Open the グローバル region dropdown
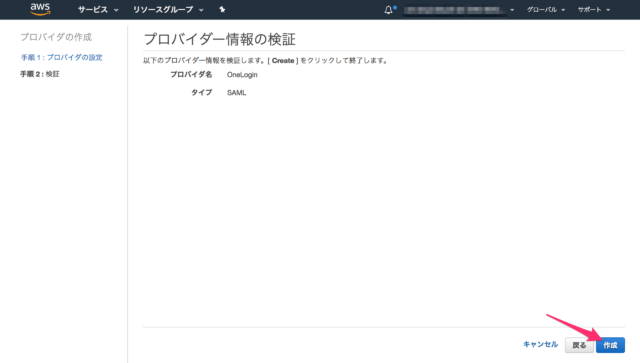The width and height of the screenshot is (640, 363). [546, 9]
